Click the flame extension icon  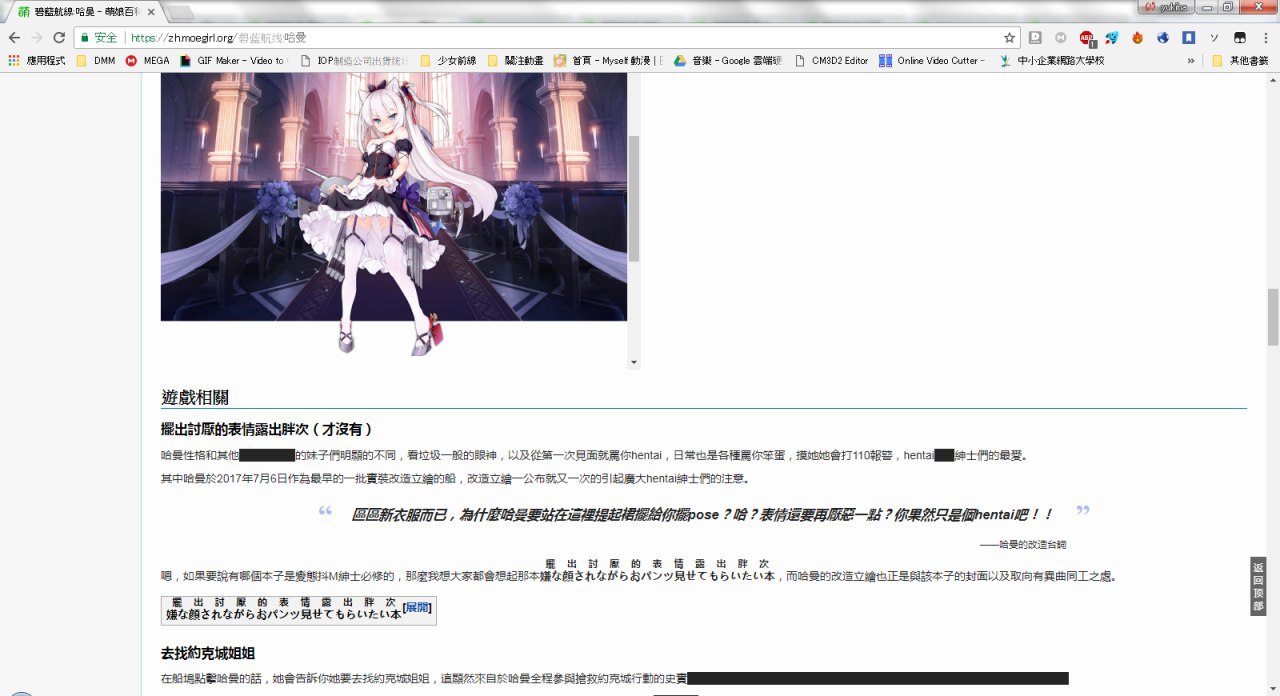pyautogui.click(x=1137, y=38)
